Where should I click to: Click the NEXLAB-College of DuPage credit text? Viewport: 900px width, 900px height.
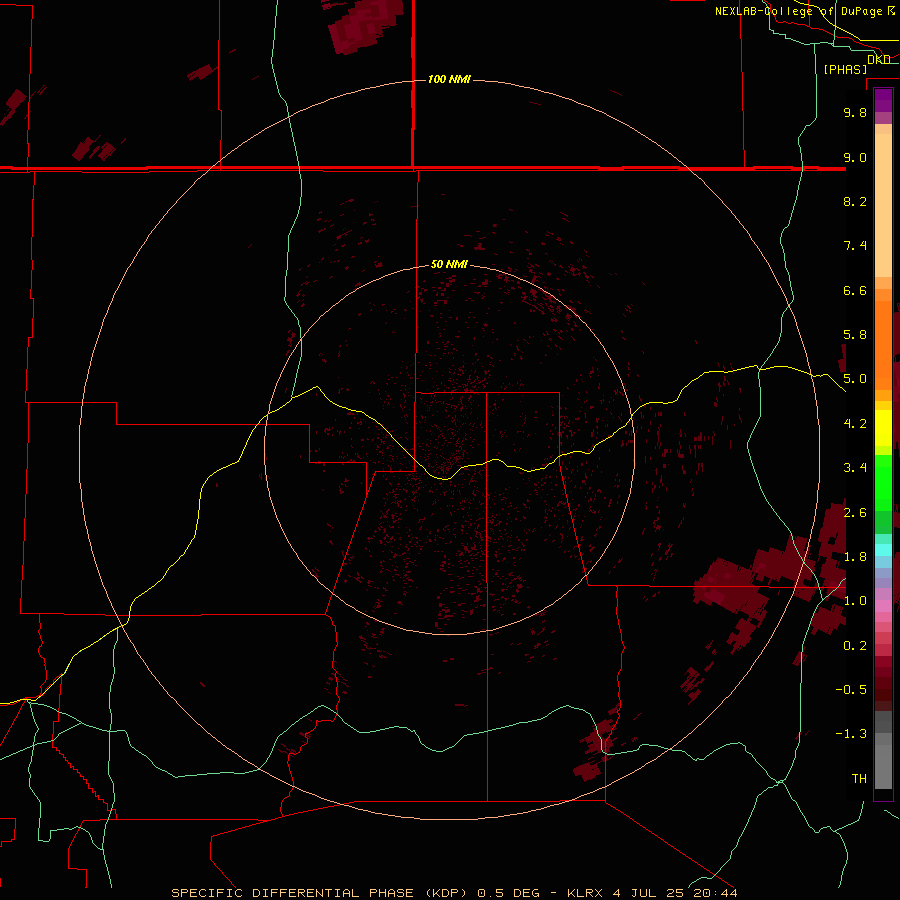click(x=798, y=11)
